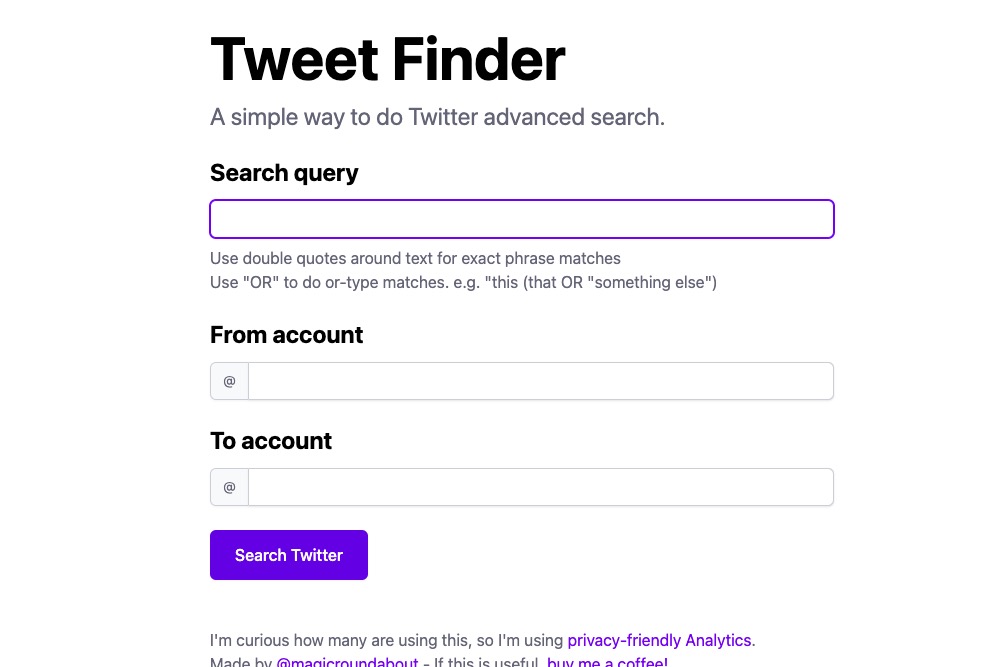Image resolution: width=1000 pixels, height=667 pixels.
Task: Click the double quotes hint text
Action: click(x=415, y=258)
